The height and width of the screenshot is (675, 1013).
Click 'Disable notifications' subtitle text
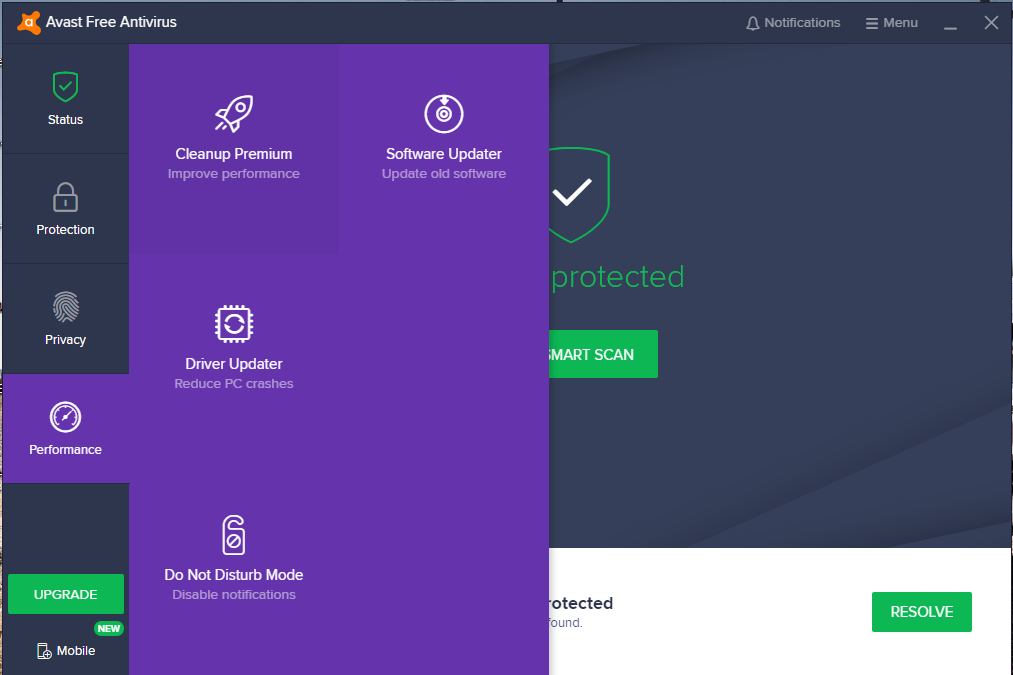(x=234, y=595)
